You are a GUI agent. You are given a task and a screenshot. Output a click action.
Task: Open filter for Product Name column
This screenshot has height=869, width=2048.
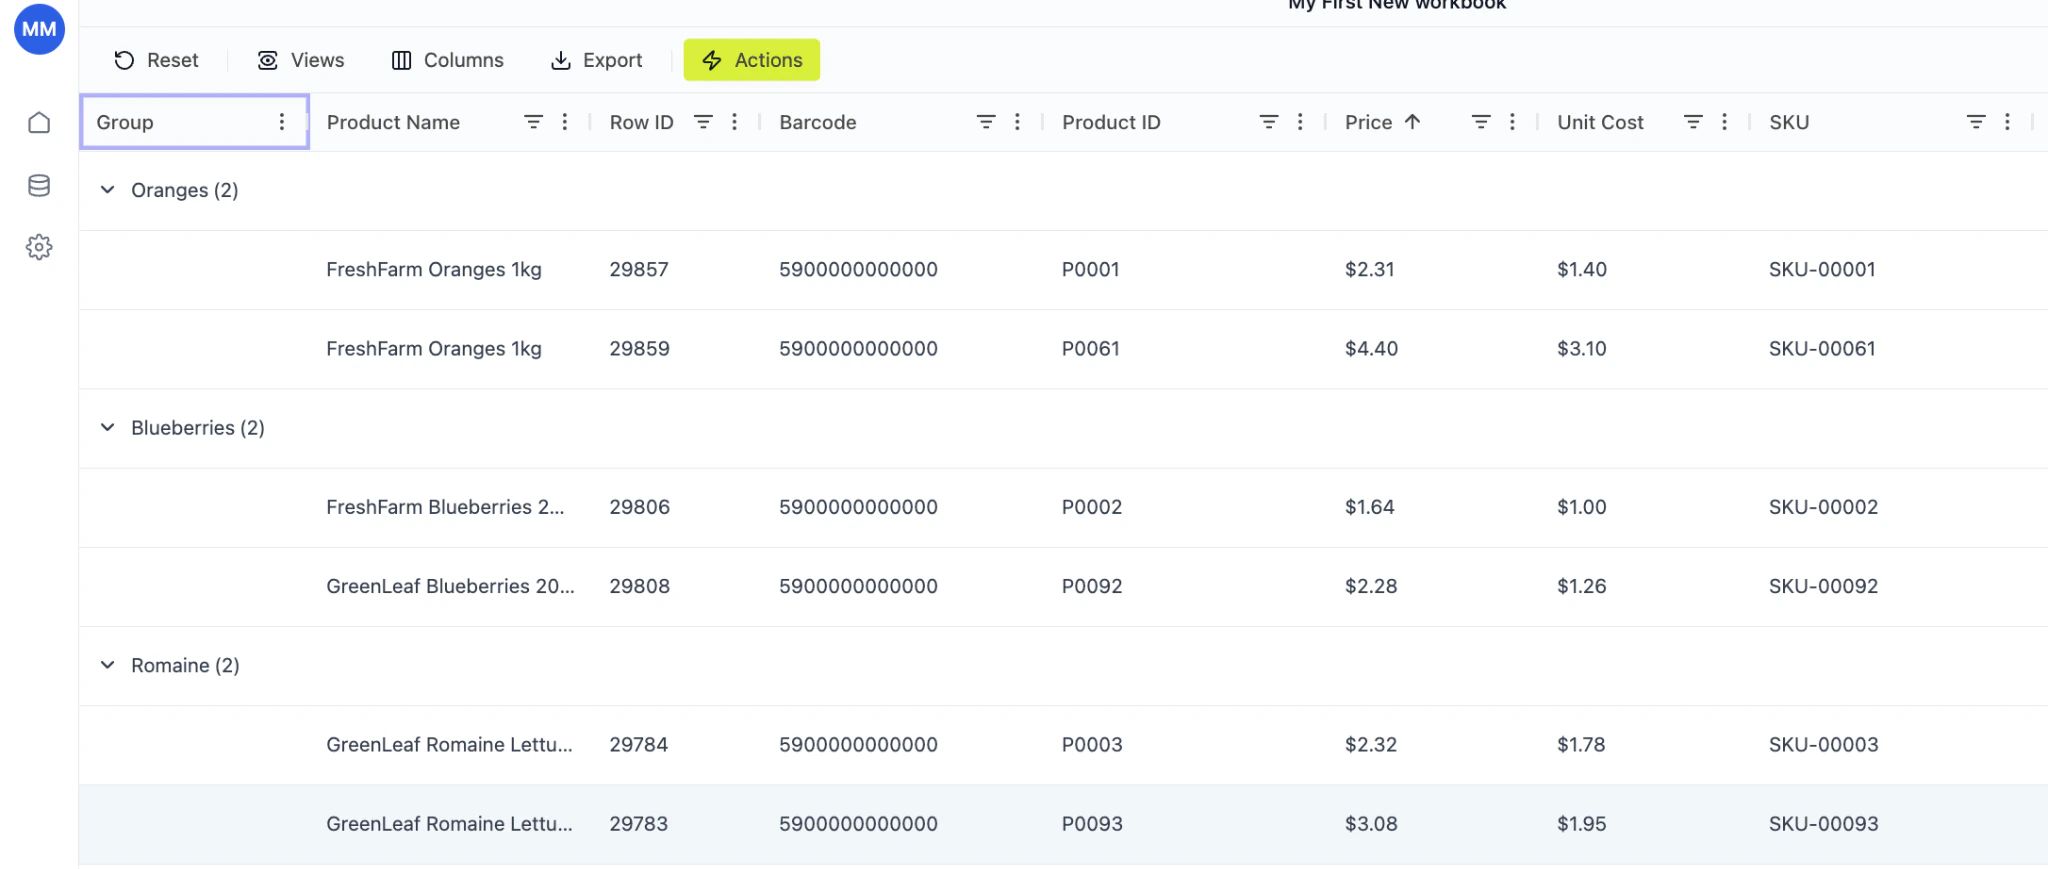pos(534,122)
